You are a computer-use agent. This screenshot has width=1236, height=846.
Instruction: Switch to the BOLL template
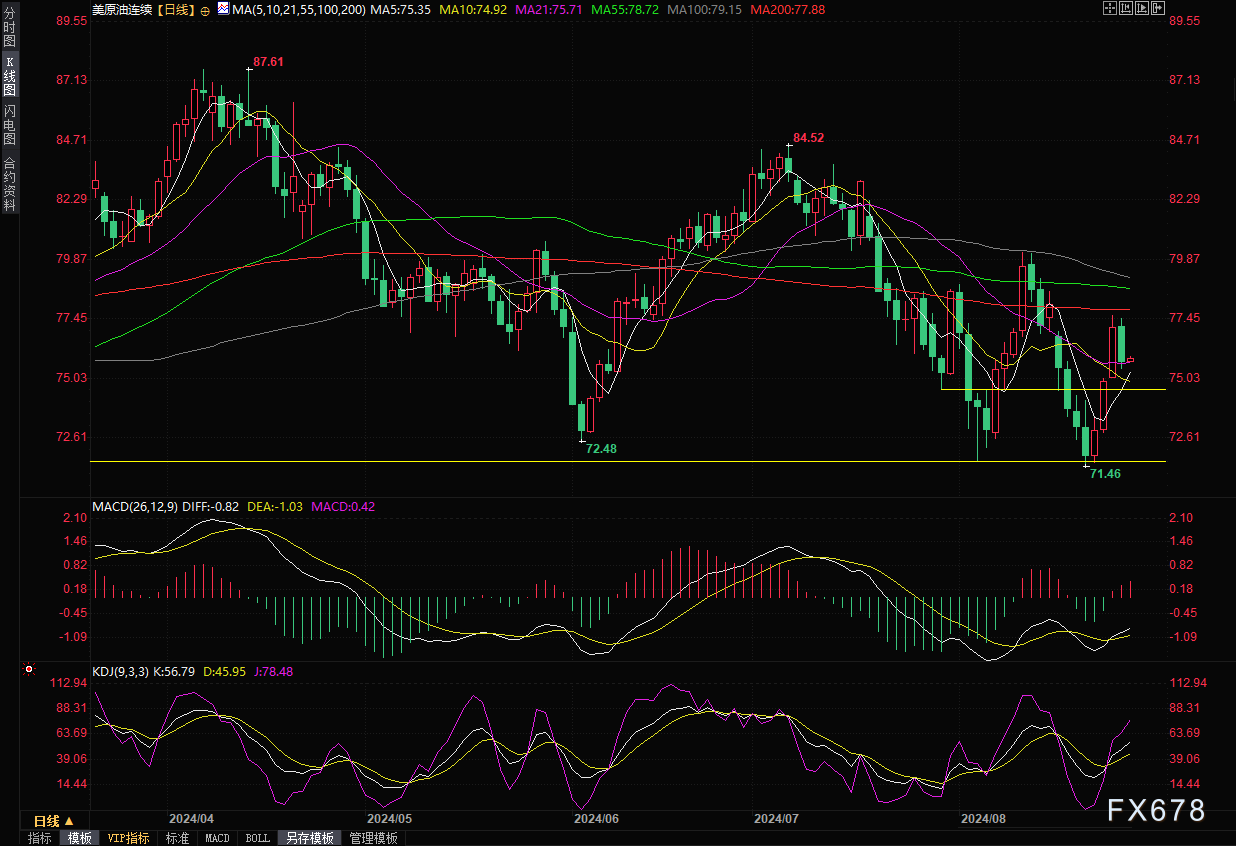(257, 838)
